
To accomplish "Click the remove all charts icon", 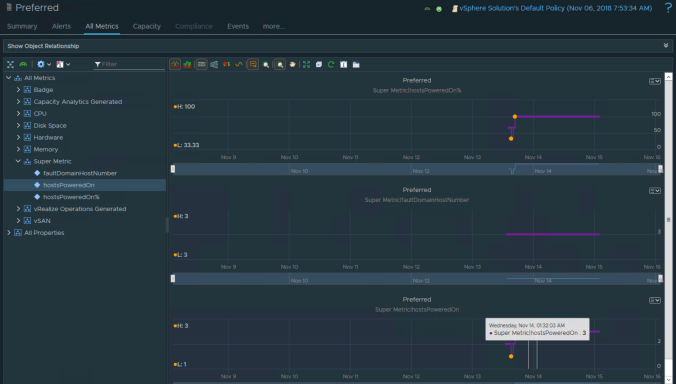I will pyautogui.click(x=319, y=65).
